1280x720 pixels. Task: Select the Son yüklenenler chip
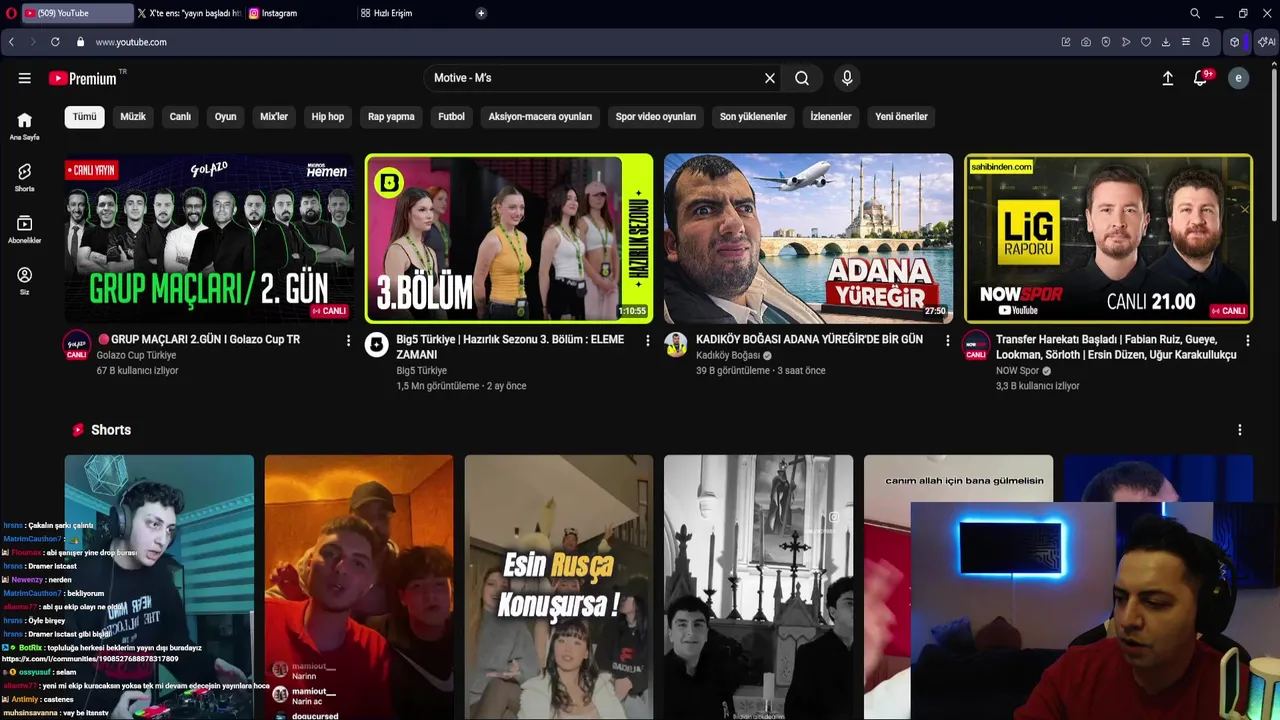point(753,117)
